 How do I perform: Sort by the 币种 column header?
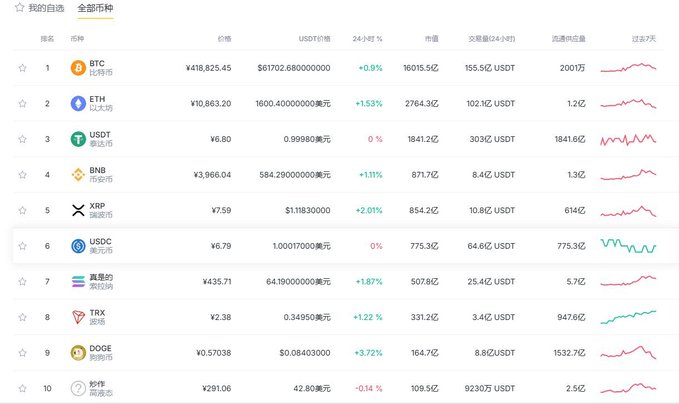click(77, 39)
